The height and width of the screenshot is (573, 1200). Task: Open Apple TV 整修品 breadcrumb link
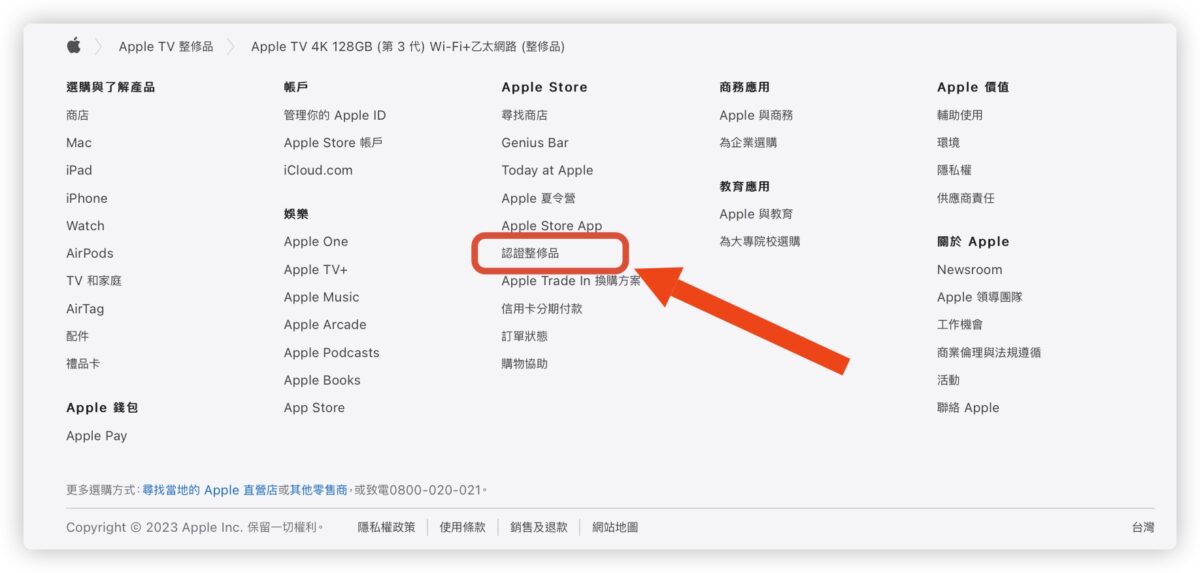166,47
